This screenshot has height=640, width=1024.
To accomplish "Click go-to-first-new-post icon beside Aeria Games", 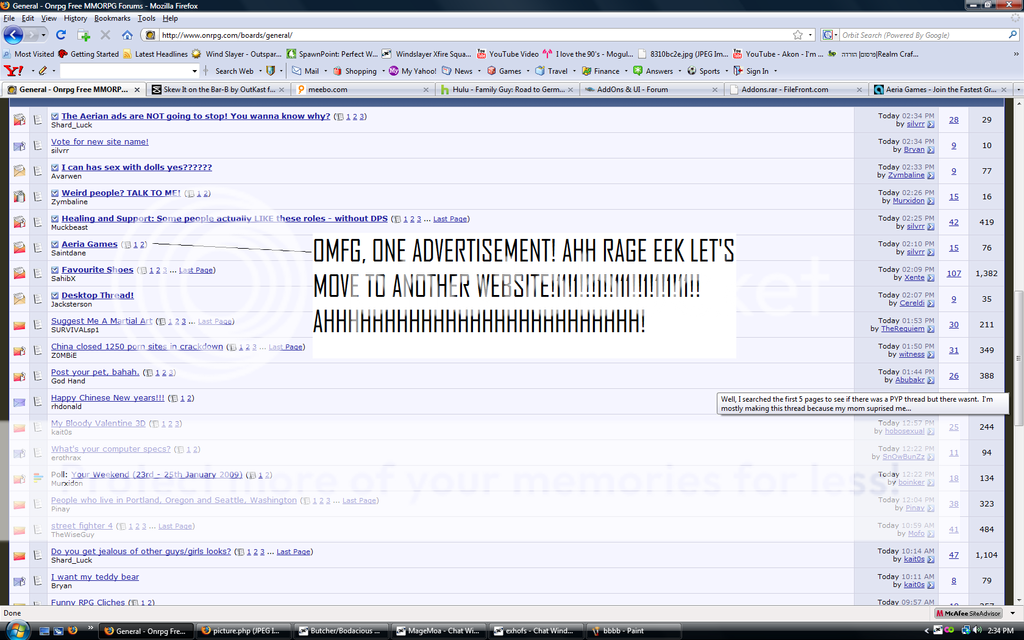I will pyautogui.click(x=55, y=244).
